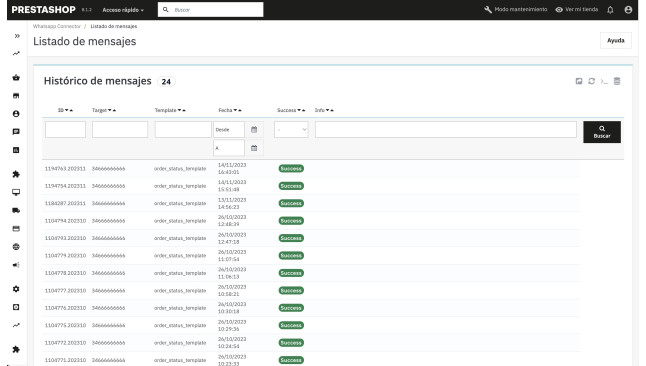Show the SQL query terminal icon

pyautogui.click(x=604, y=81)
